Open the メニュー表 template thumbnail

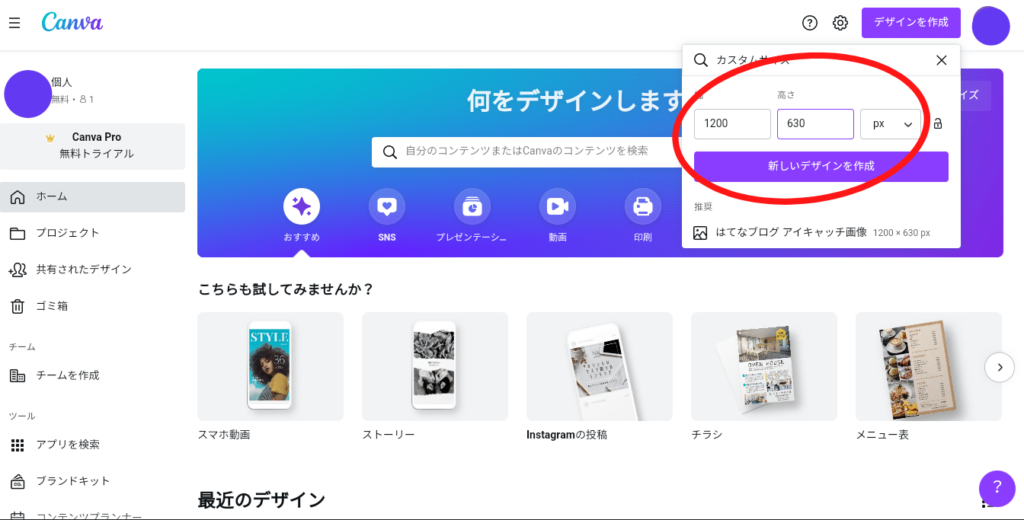(x=928, y=366)
